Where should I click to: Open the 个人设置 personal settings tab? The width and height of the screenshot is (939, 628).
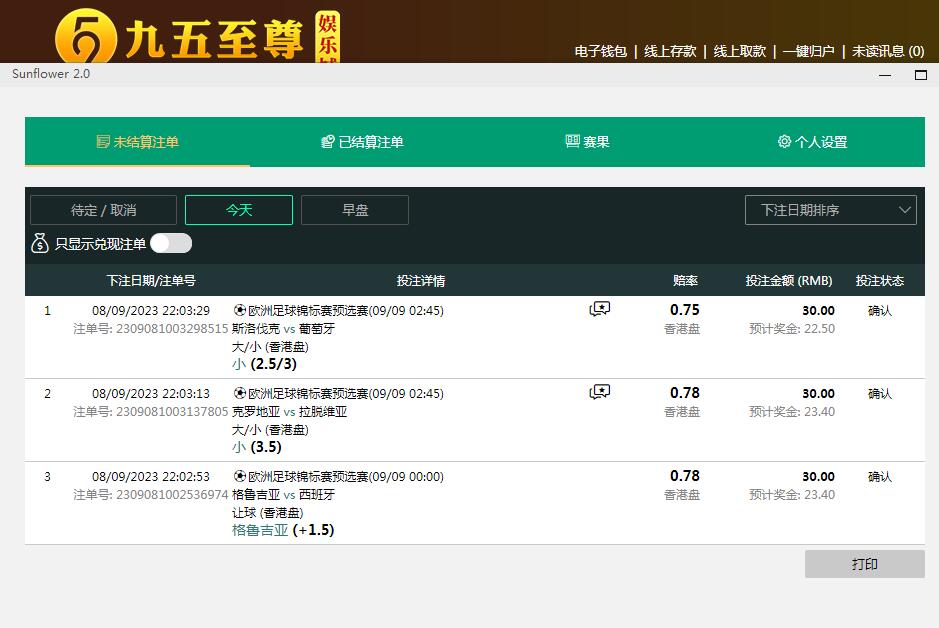click(812, 142)
